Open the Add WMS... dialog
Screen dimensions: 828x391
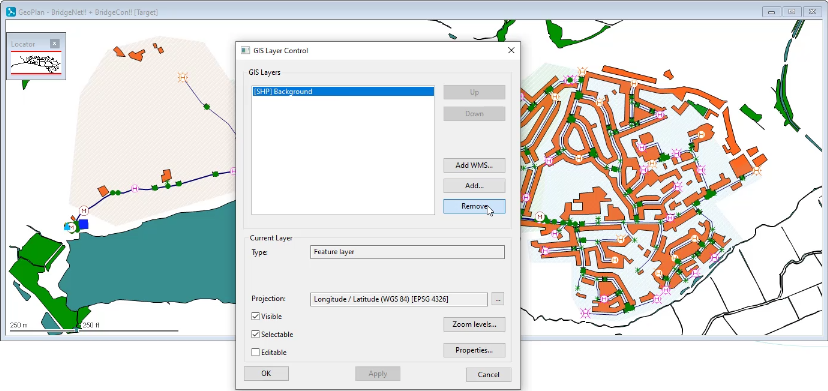pos(474,165)
